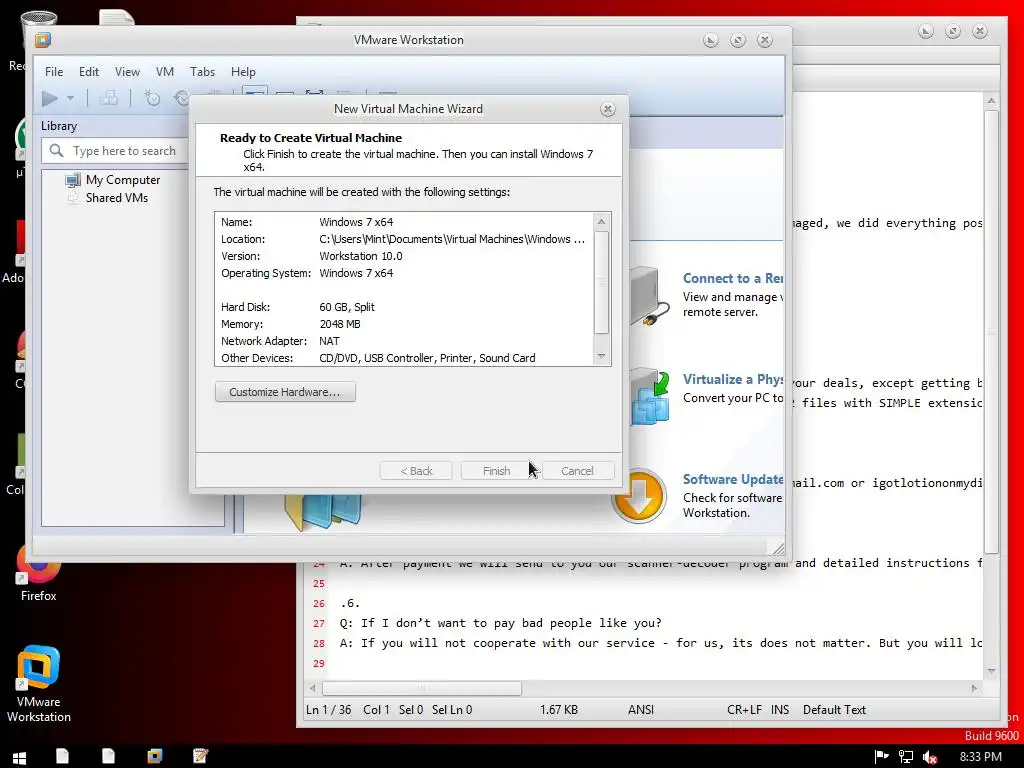Open the Edit menu in VMware

[89, 72]
